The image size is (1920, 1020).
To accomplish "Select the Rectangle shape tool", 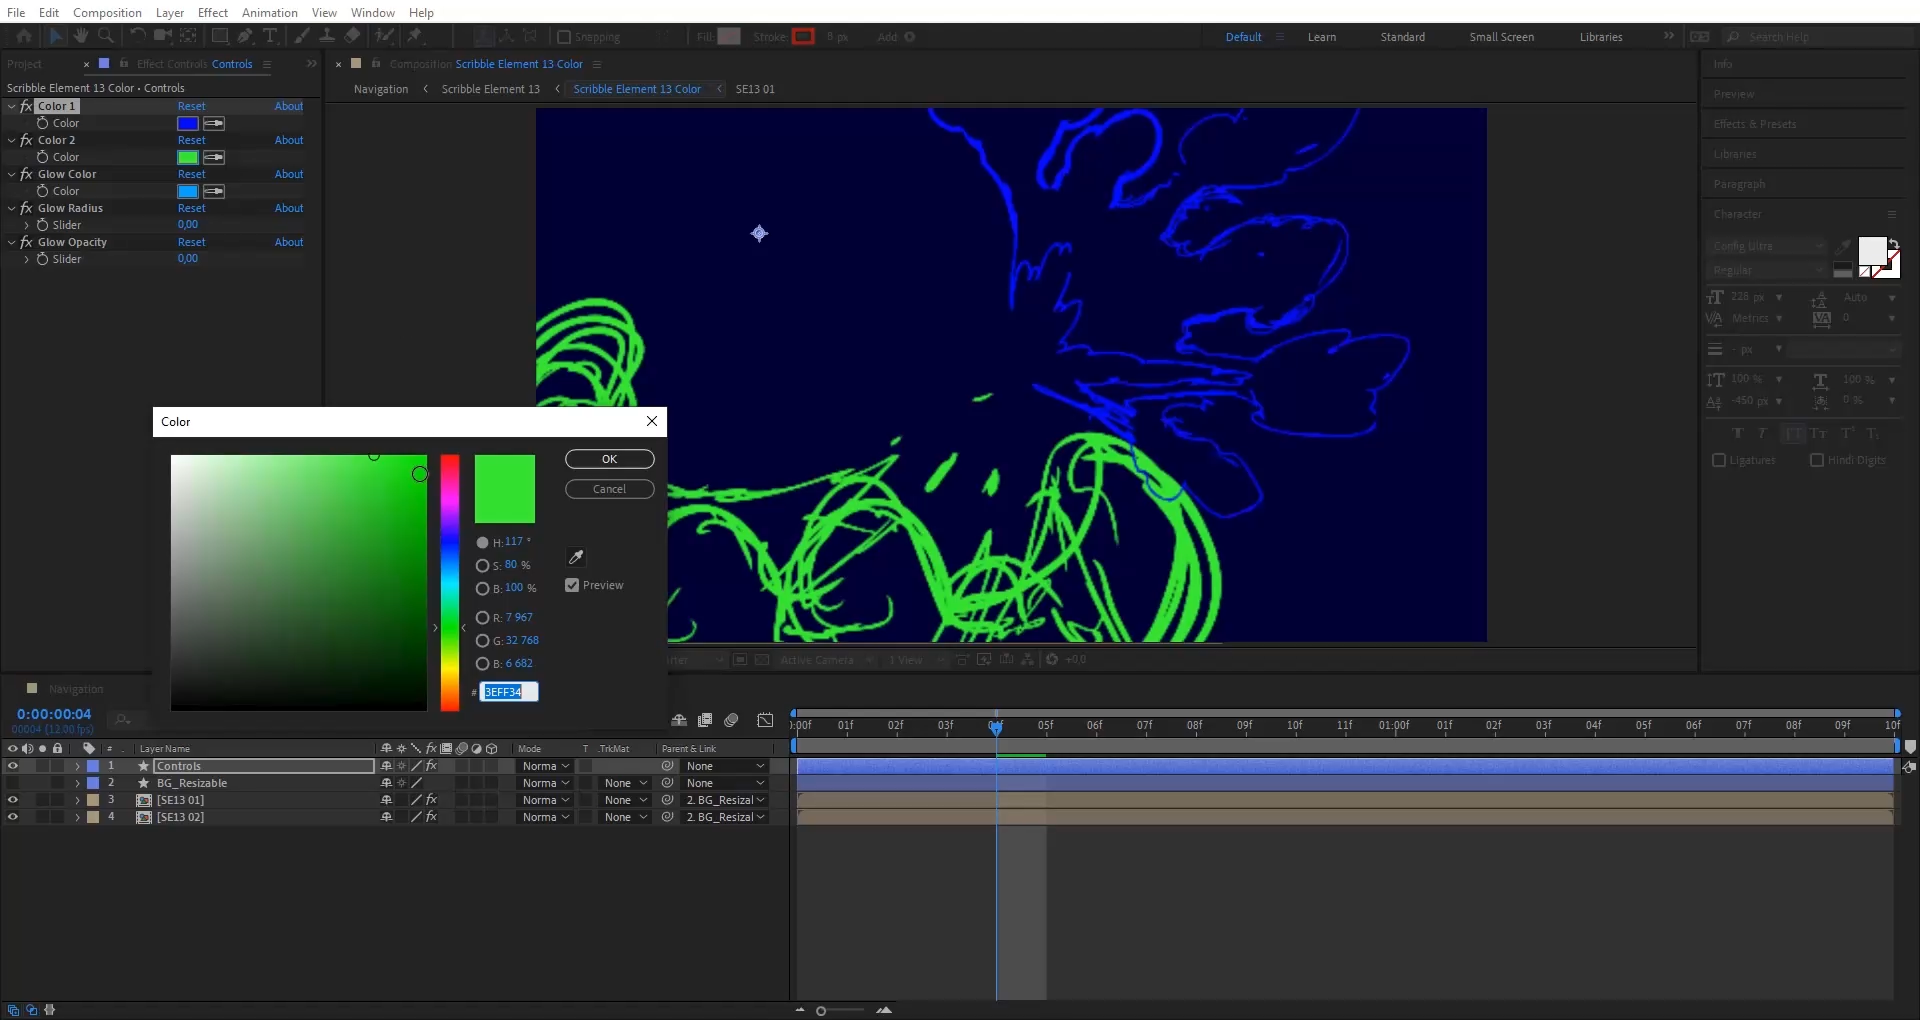I will click(x=220, y=36).
